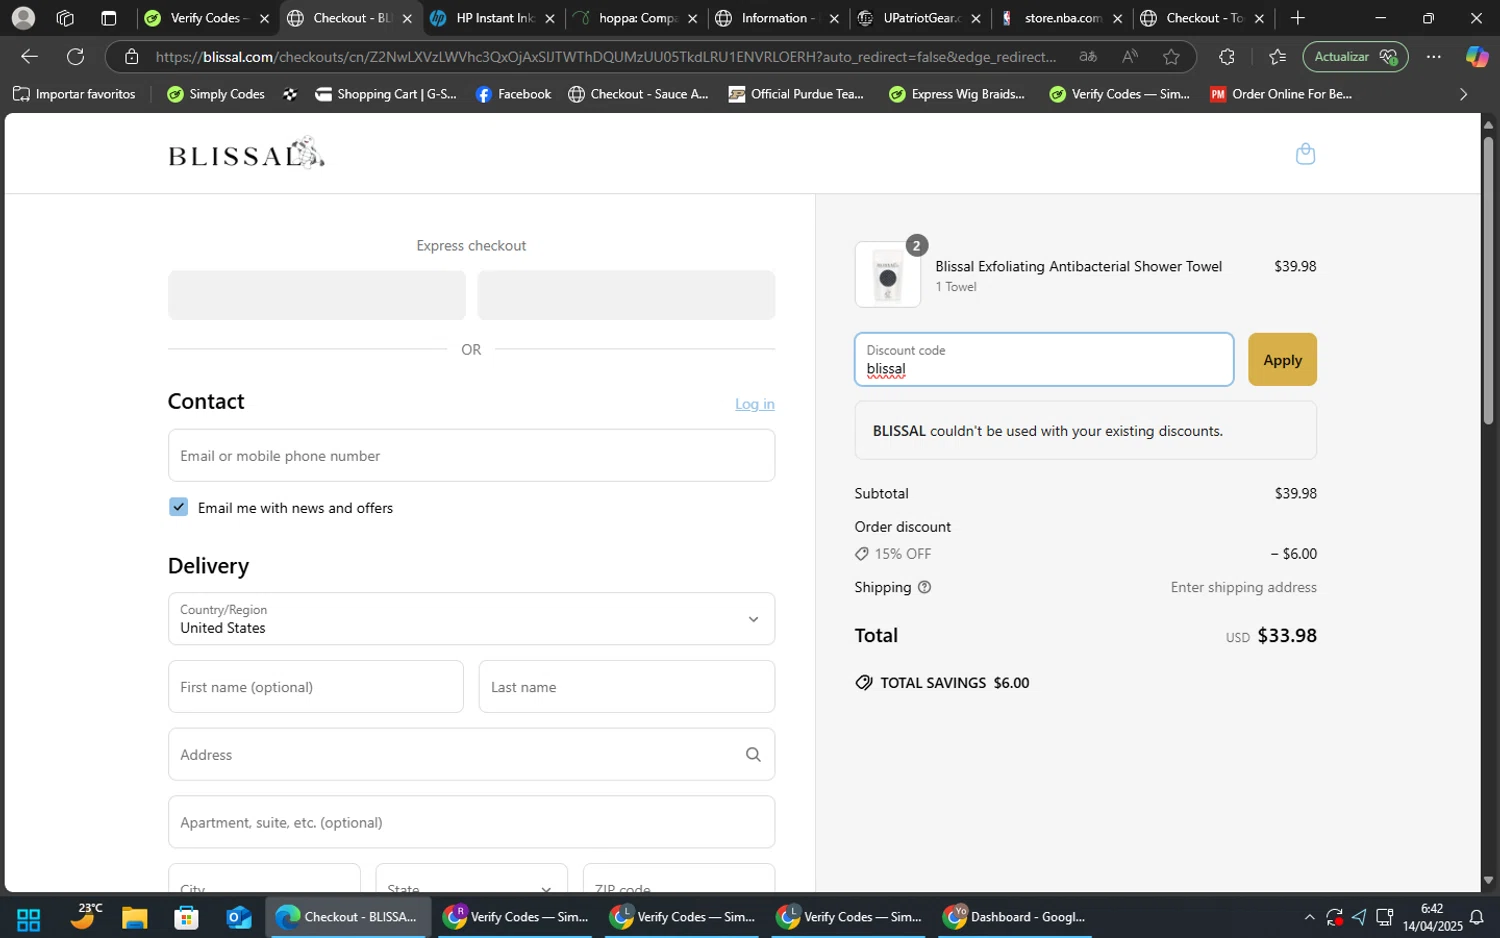Open browser extensions puzzle icon

[x=1227, y=57]
